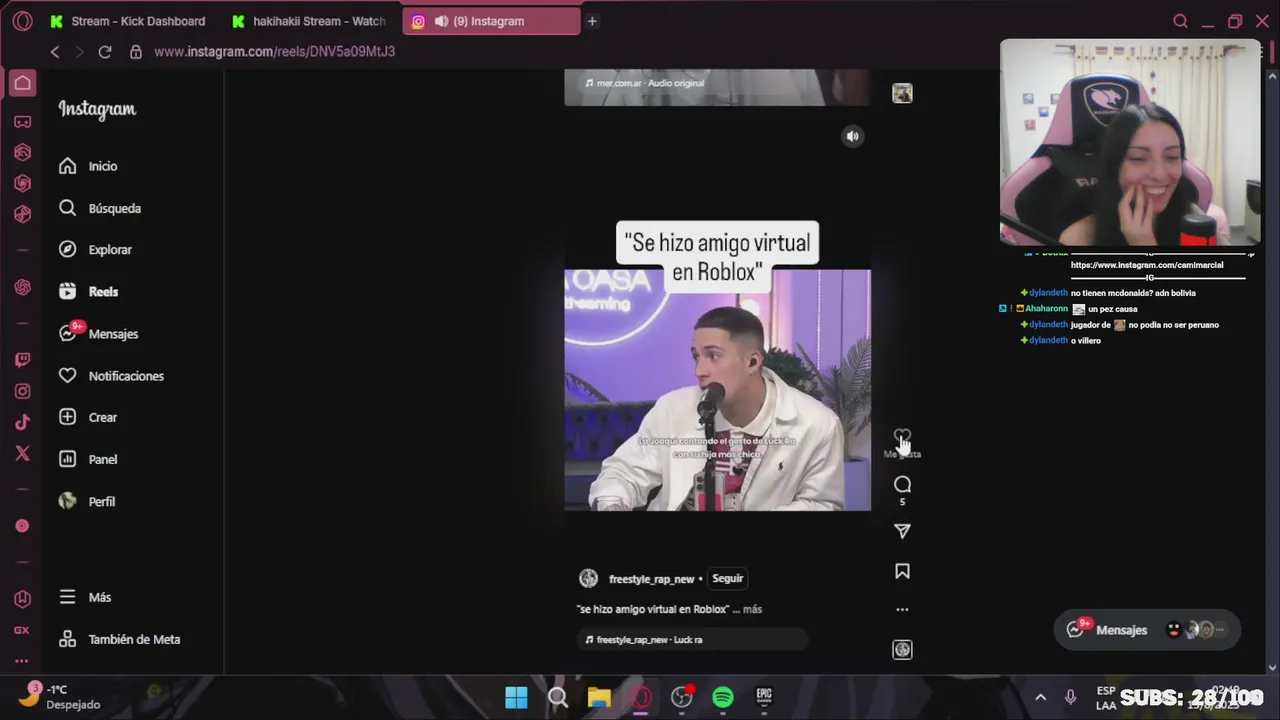Open TikTok in Opera sidebar

tap(22, 422)
